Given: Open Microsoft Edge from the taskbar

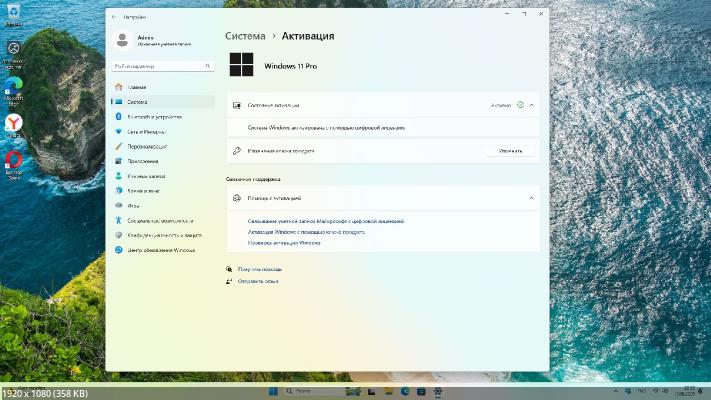Looking at the screenshot, I should pyautogui.click(x=405, y=391).
